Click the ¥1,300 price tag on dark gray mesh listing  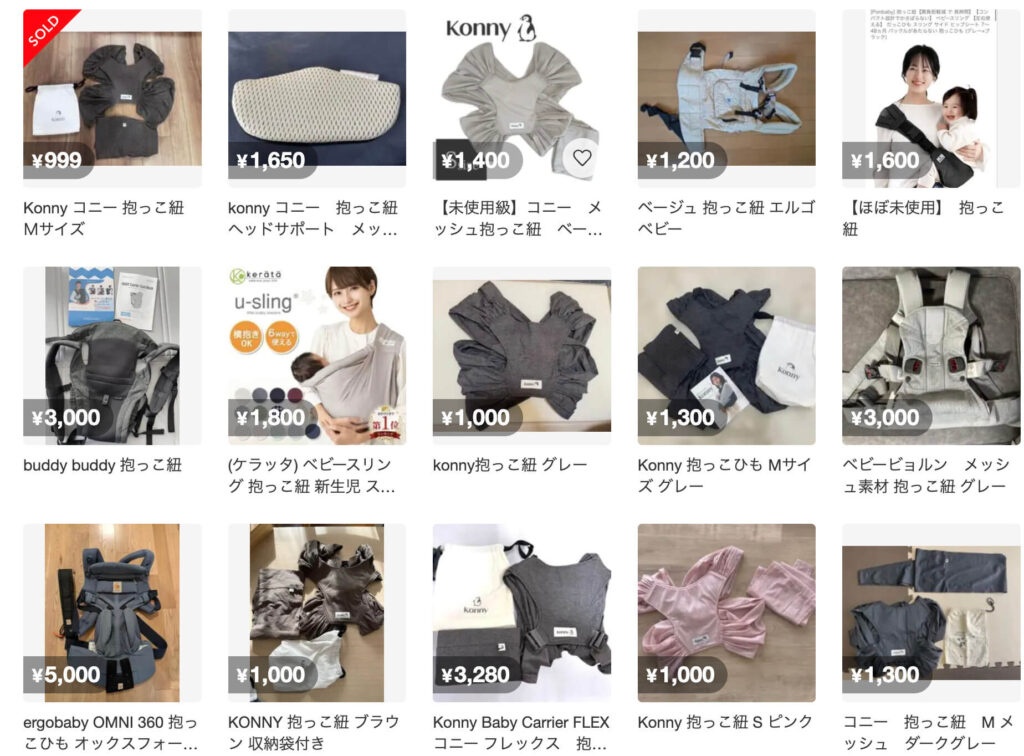[x=885, y=674]
